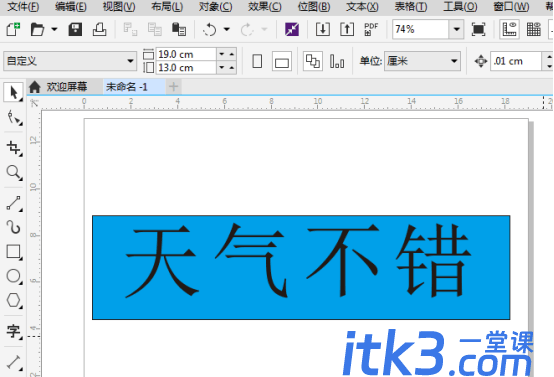Open the page size preset dropdown
The image size is (554, 377).
point(70,61)
